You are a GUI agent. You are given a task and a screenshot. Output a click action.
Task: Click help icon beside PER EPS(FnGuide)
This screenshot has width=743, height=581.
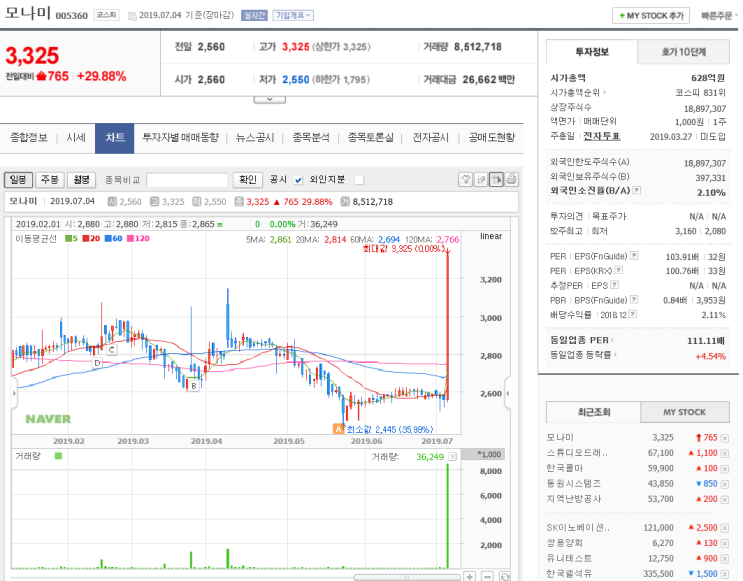coord(634,256)
